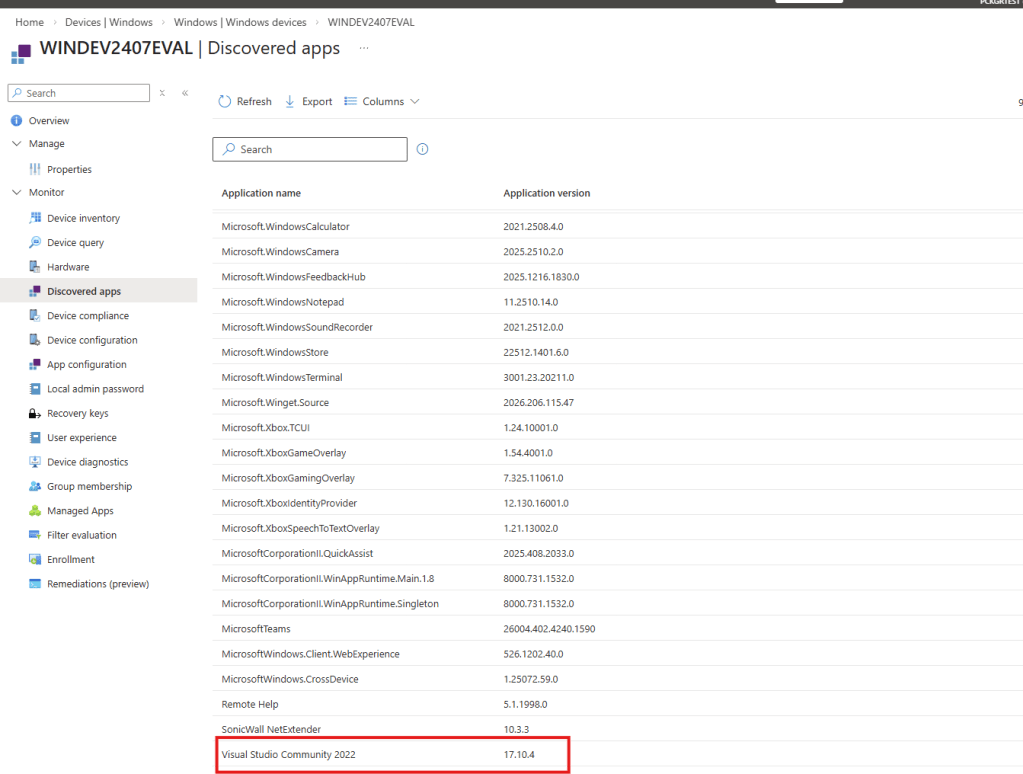Open the Hardware menu item

[x=68, y=267]
